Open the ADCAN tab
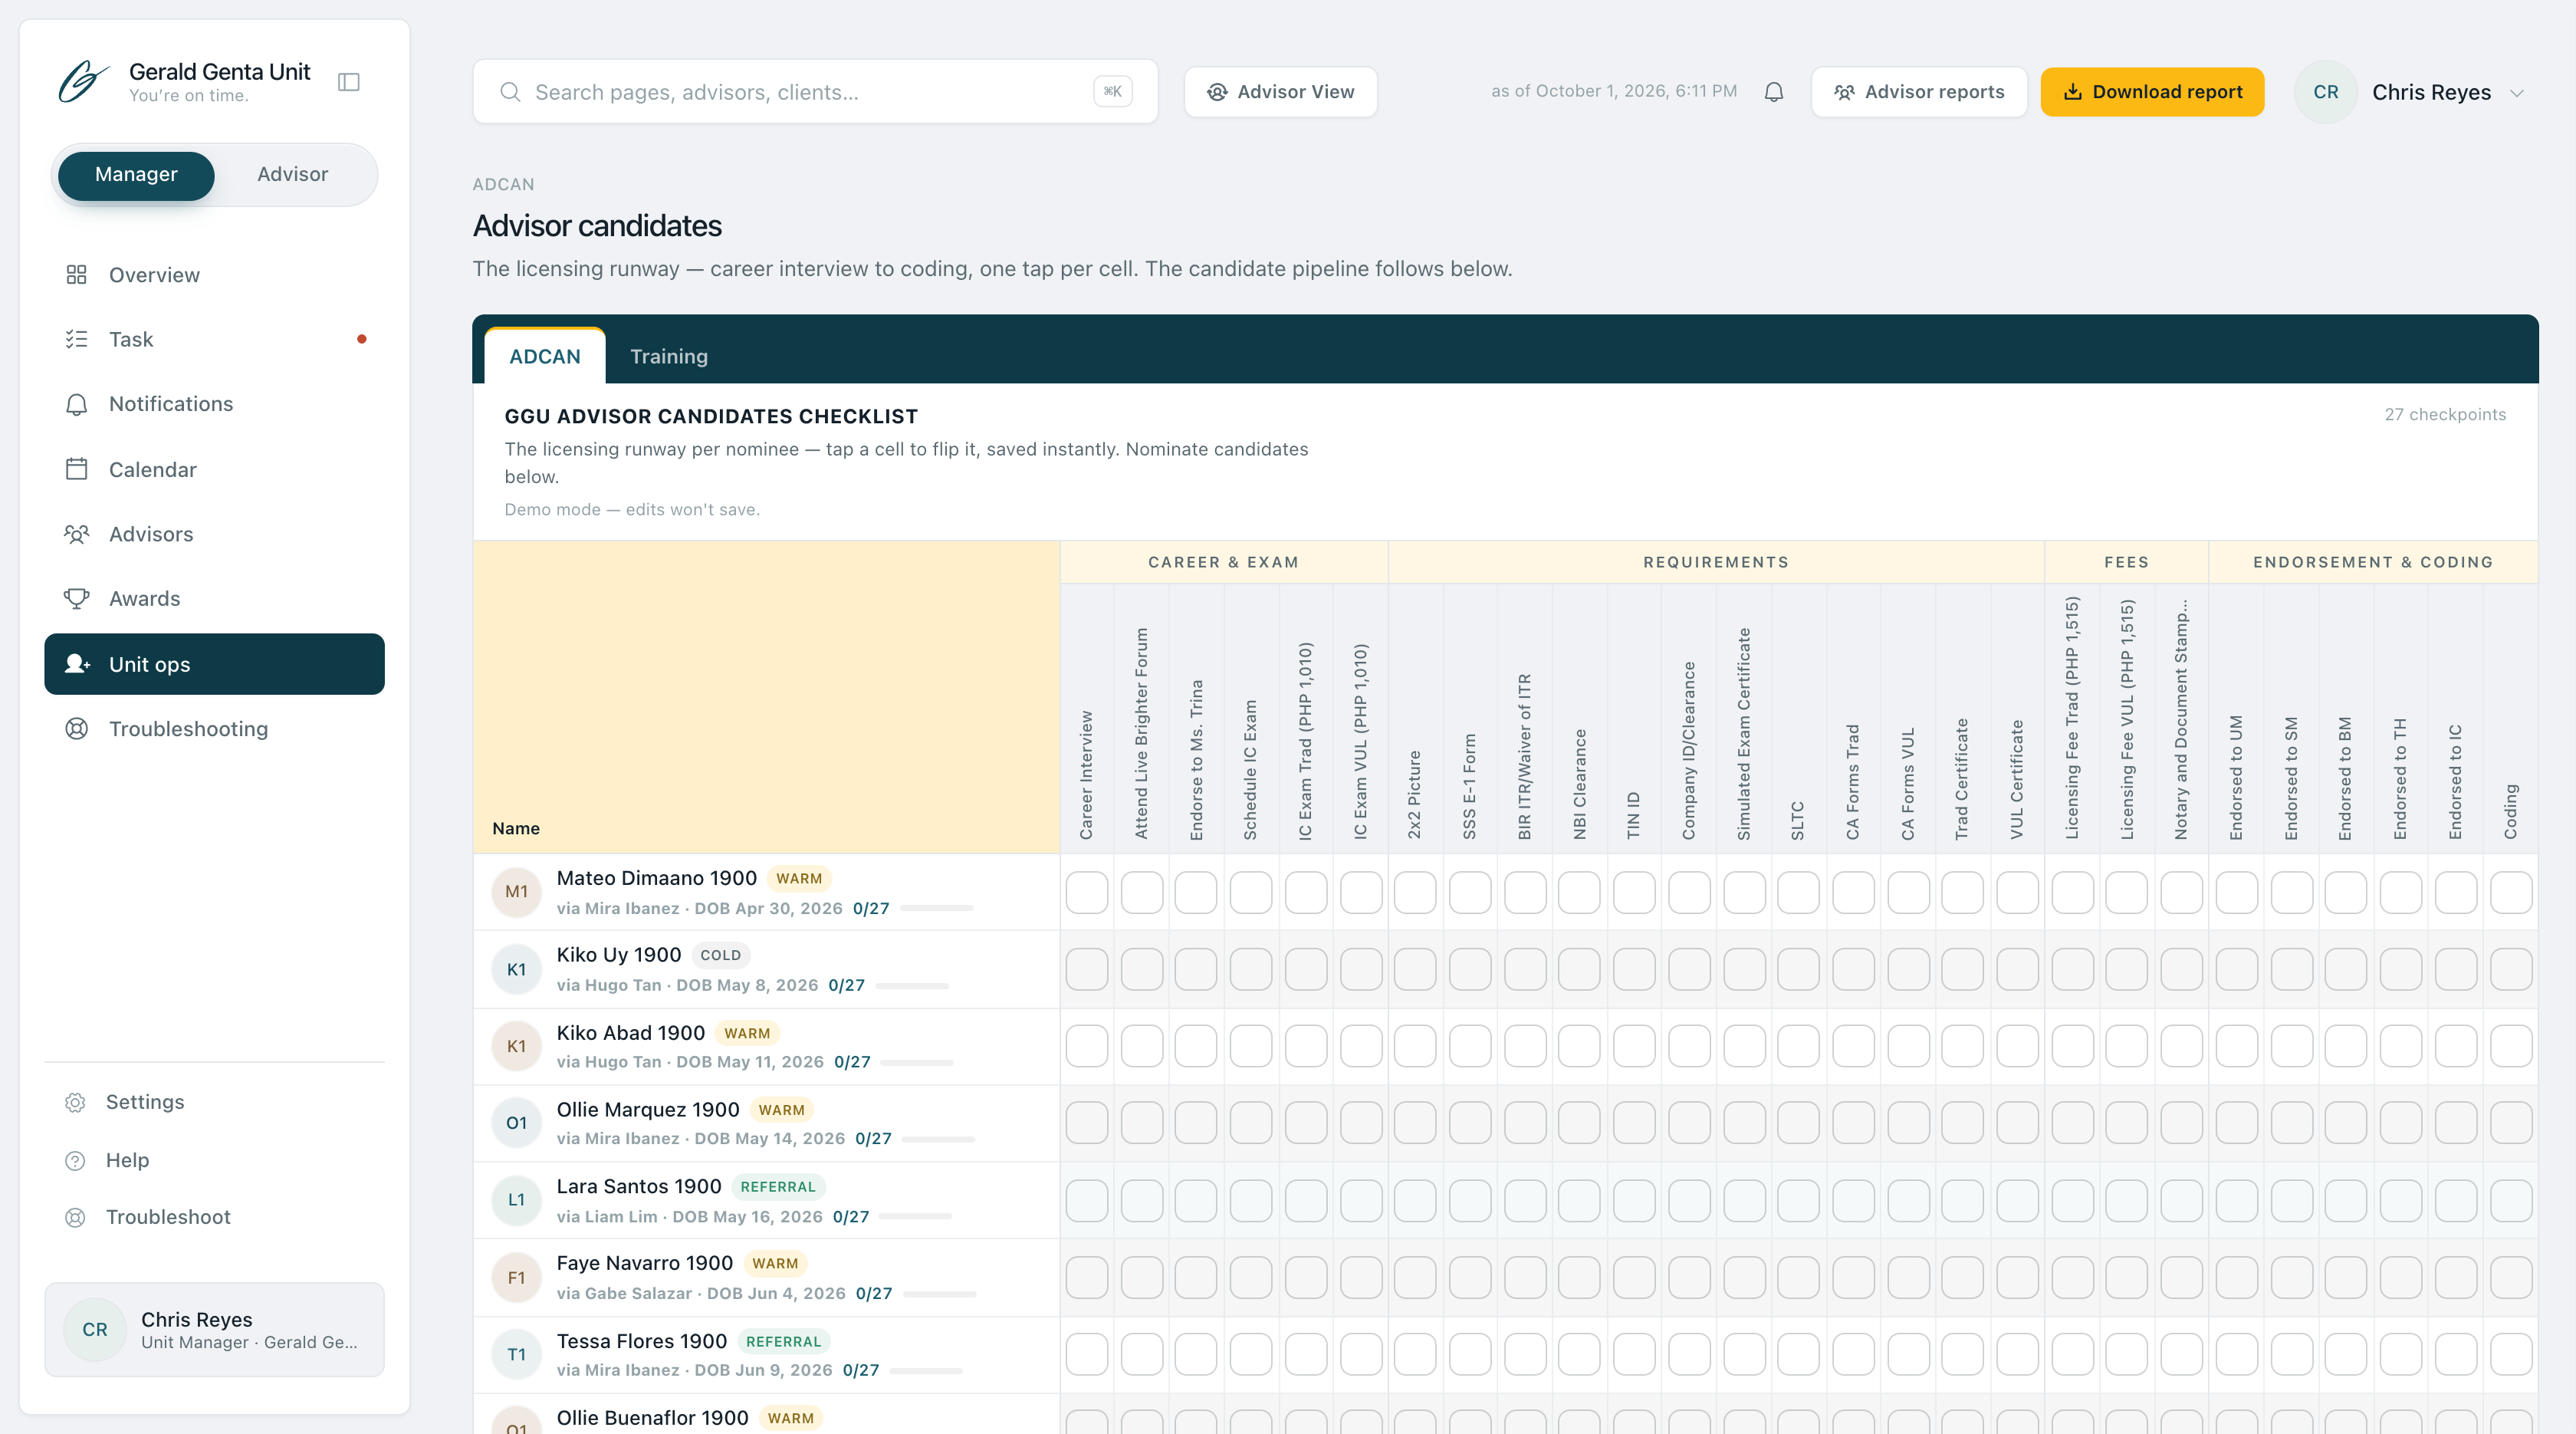 click(x=545, y=356)
